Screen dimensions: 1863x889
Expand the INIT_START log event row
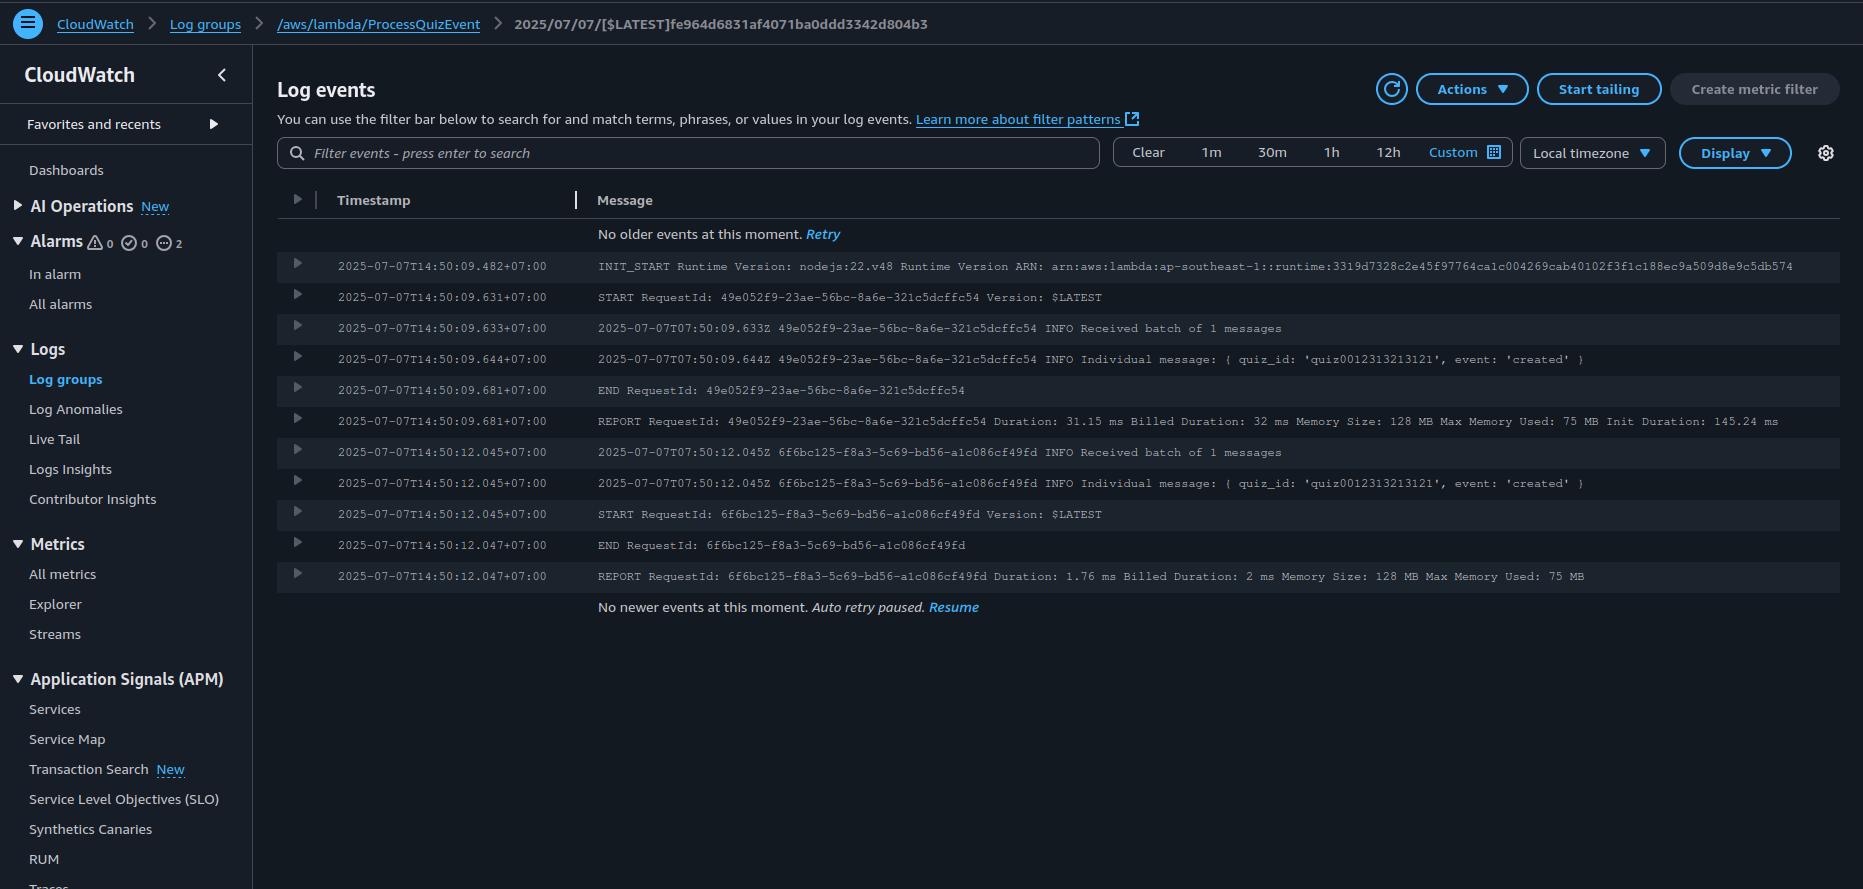tap(297, 264)
